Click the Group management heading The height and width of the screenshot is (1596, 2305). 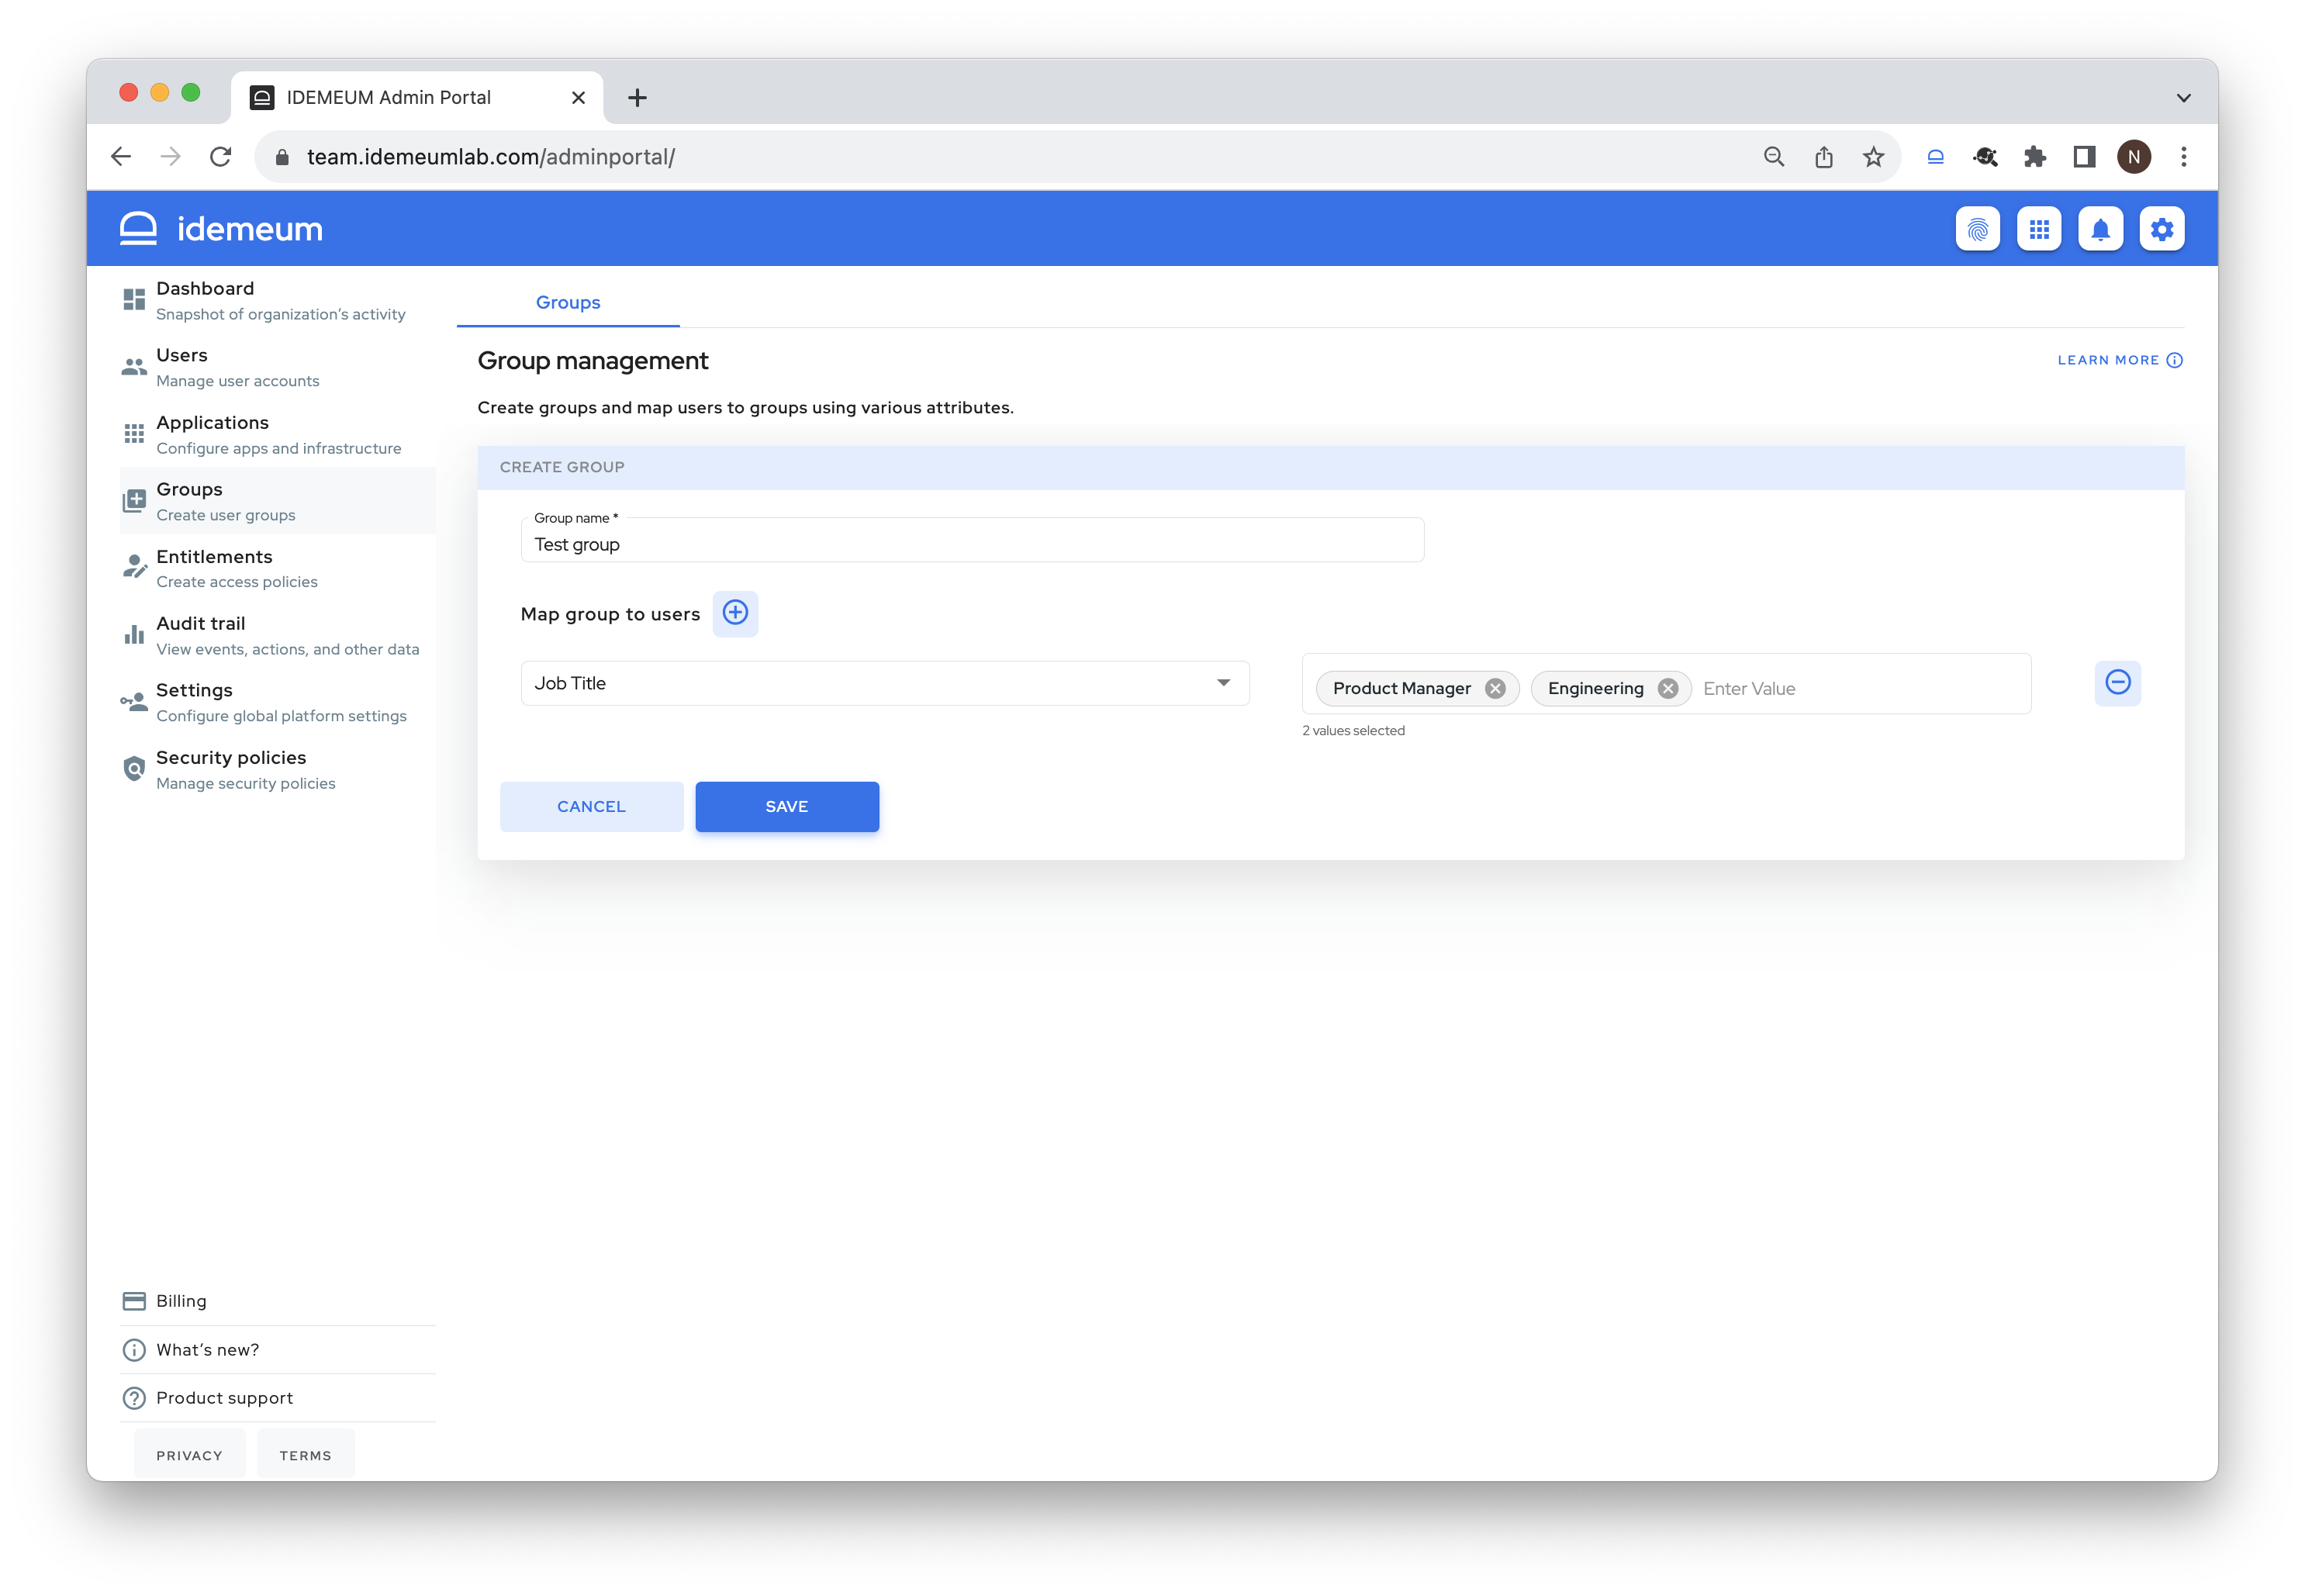pos(593,361)
